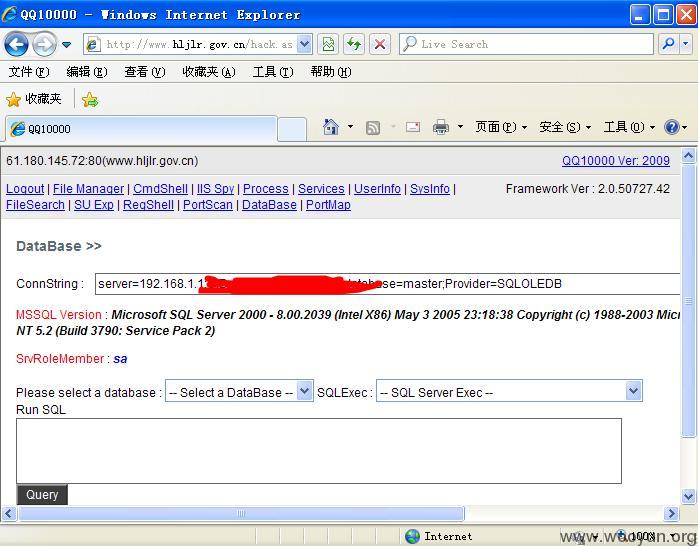Expand the Select a DataBase dropdown

click(239, 391)
